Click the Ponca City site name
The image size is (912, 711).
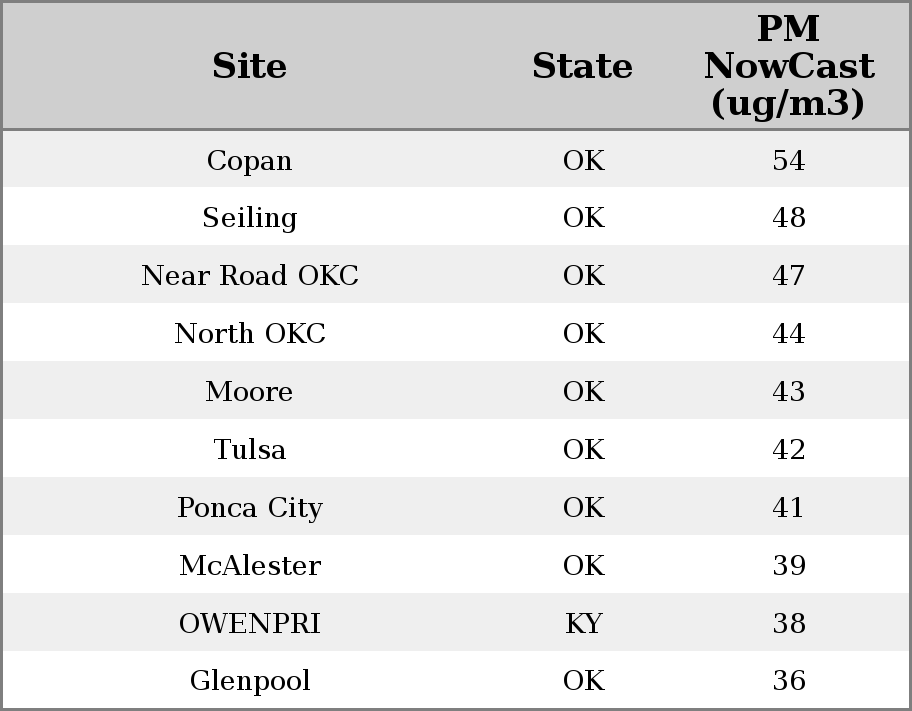click(249, 508)
